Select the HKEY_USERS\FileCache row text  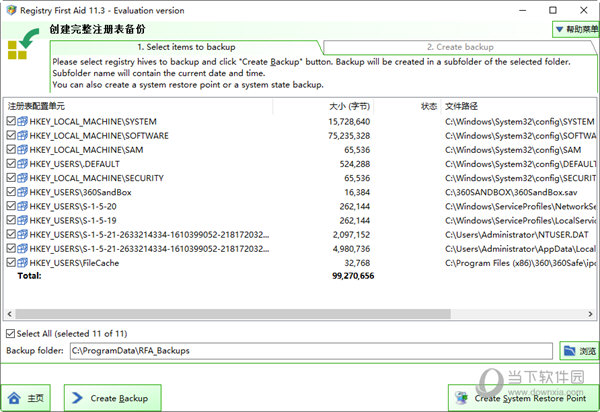pos(74,263)
